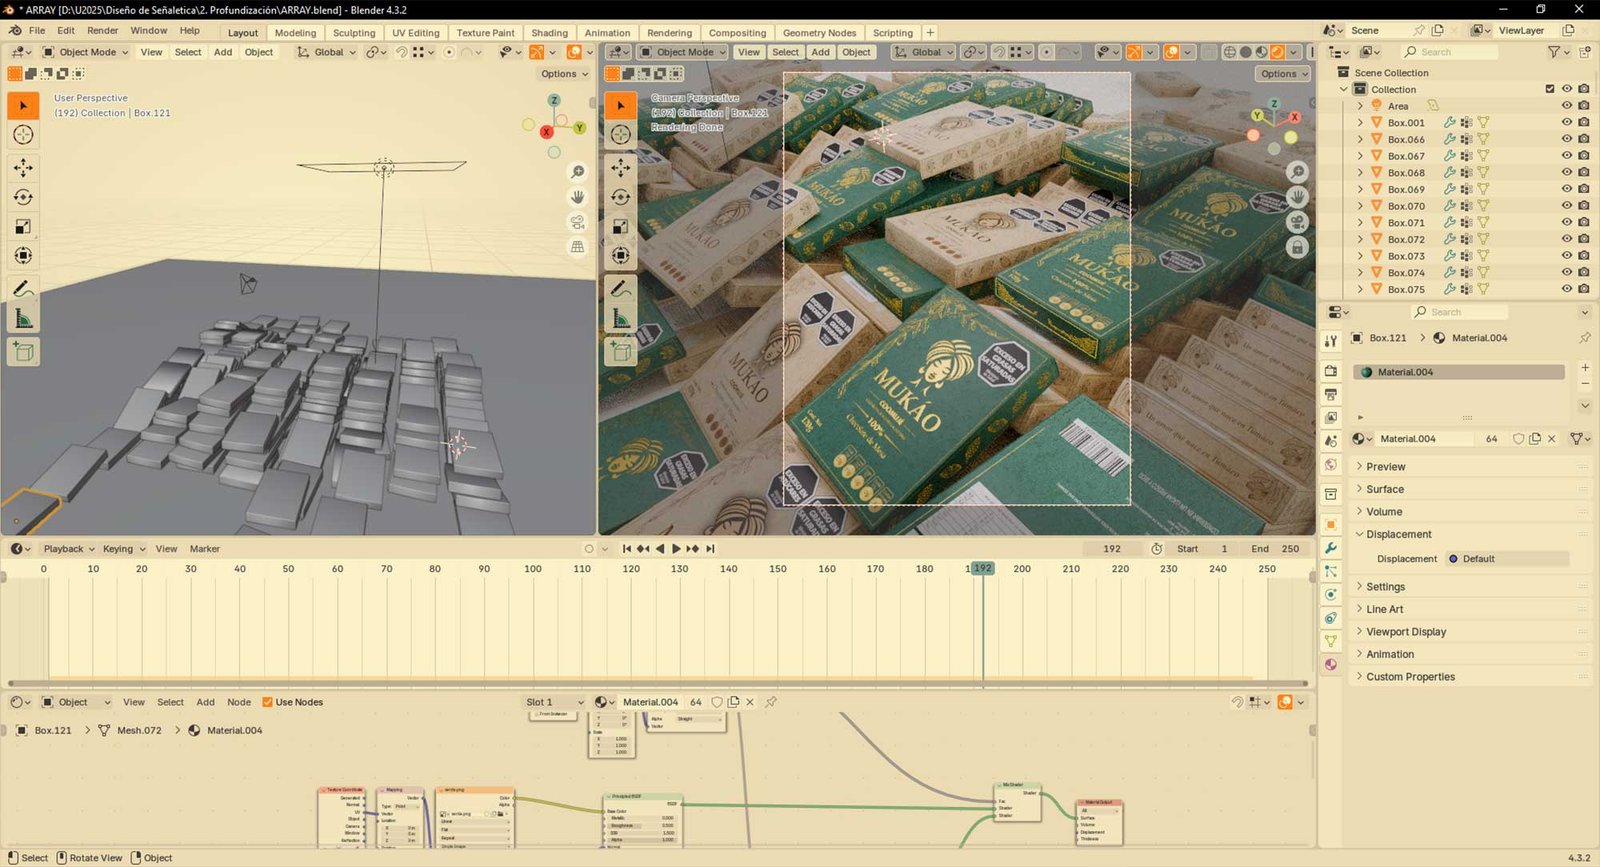Toggle camera view icon in left viewport
The width and height of the screenshot is (1600, 867).
pyautogui.click(x=577, y=222)
